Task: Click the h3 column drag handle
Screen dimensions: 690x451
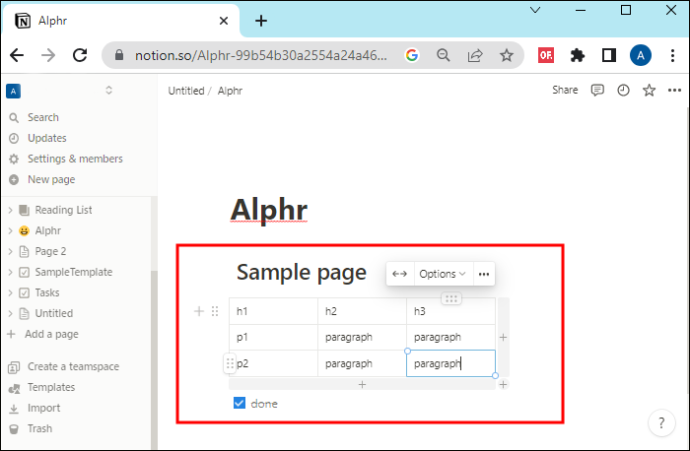Action: tap(451, 299)
